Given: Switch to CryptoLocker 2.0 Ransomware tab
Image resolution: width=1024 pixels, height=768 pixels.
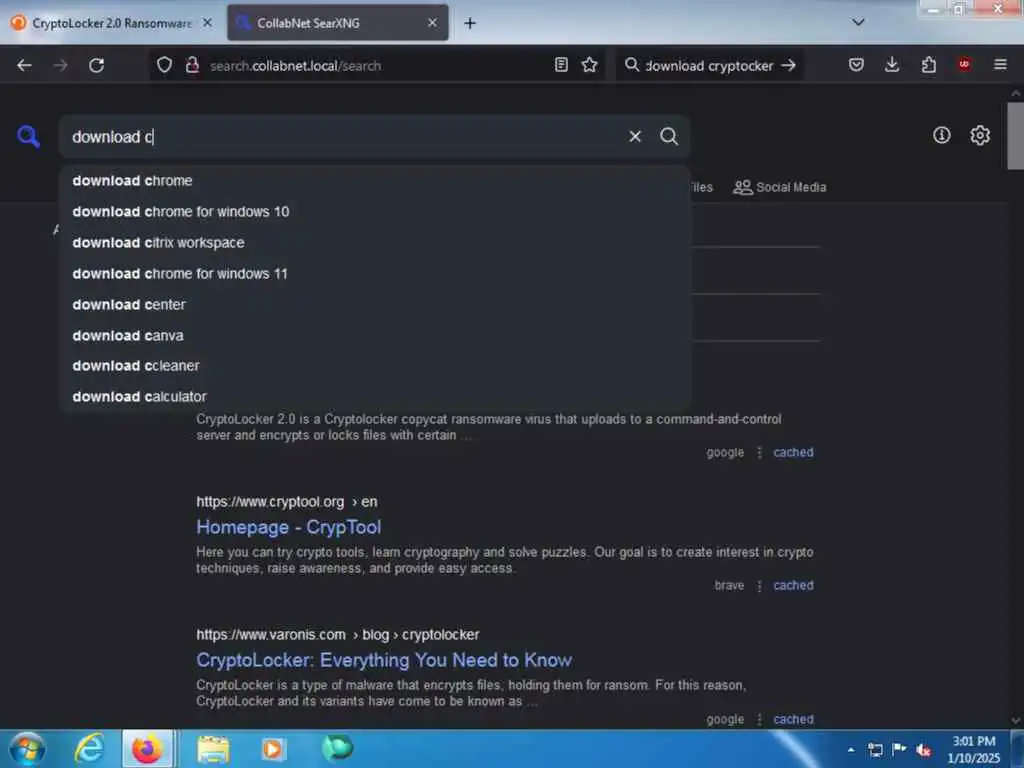Looking at the screenshot, I should click(x=111, y=23).
